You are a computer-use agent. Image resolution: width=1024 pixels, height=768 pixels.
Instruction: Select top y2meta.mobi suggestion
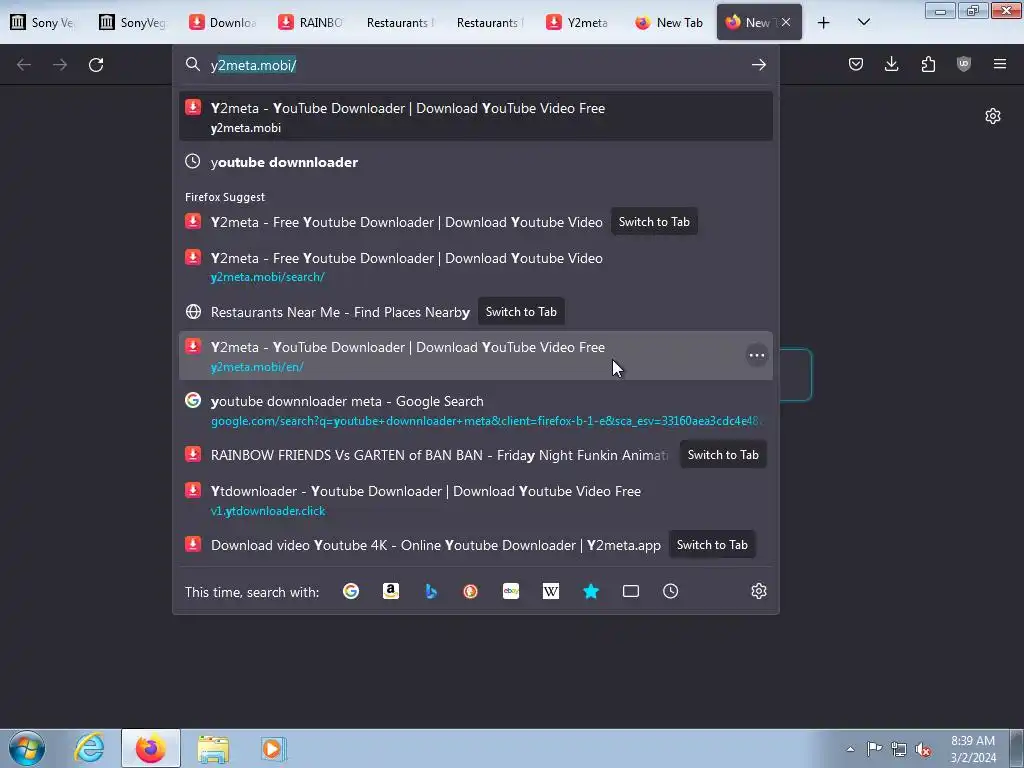click(x=475, y=117)
